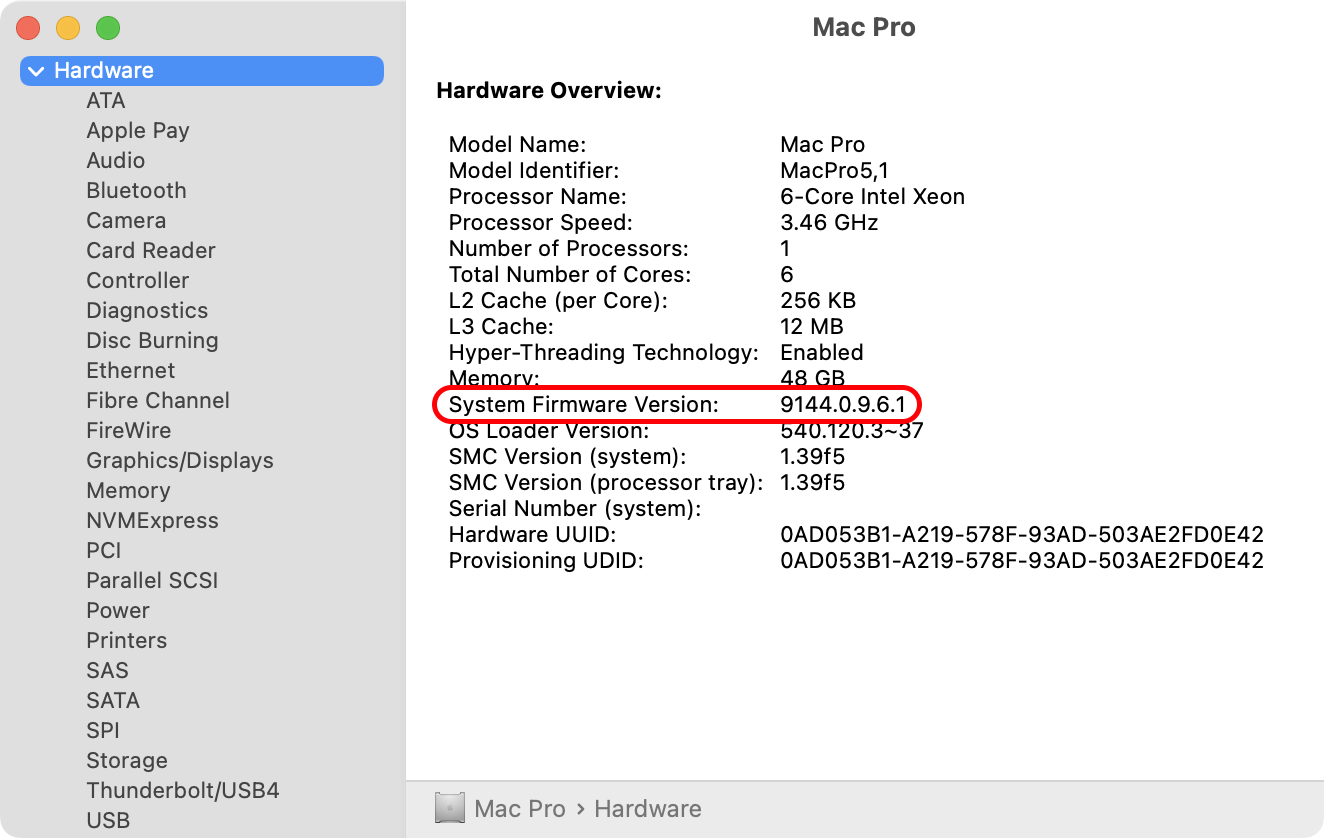The image size is (1324, 838).
Task: Select Fibre Channel in the sidebar
Action: pos(158,401)
